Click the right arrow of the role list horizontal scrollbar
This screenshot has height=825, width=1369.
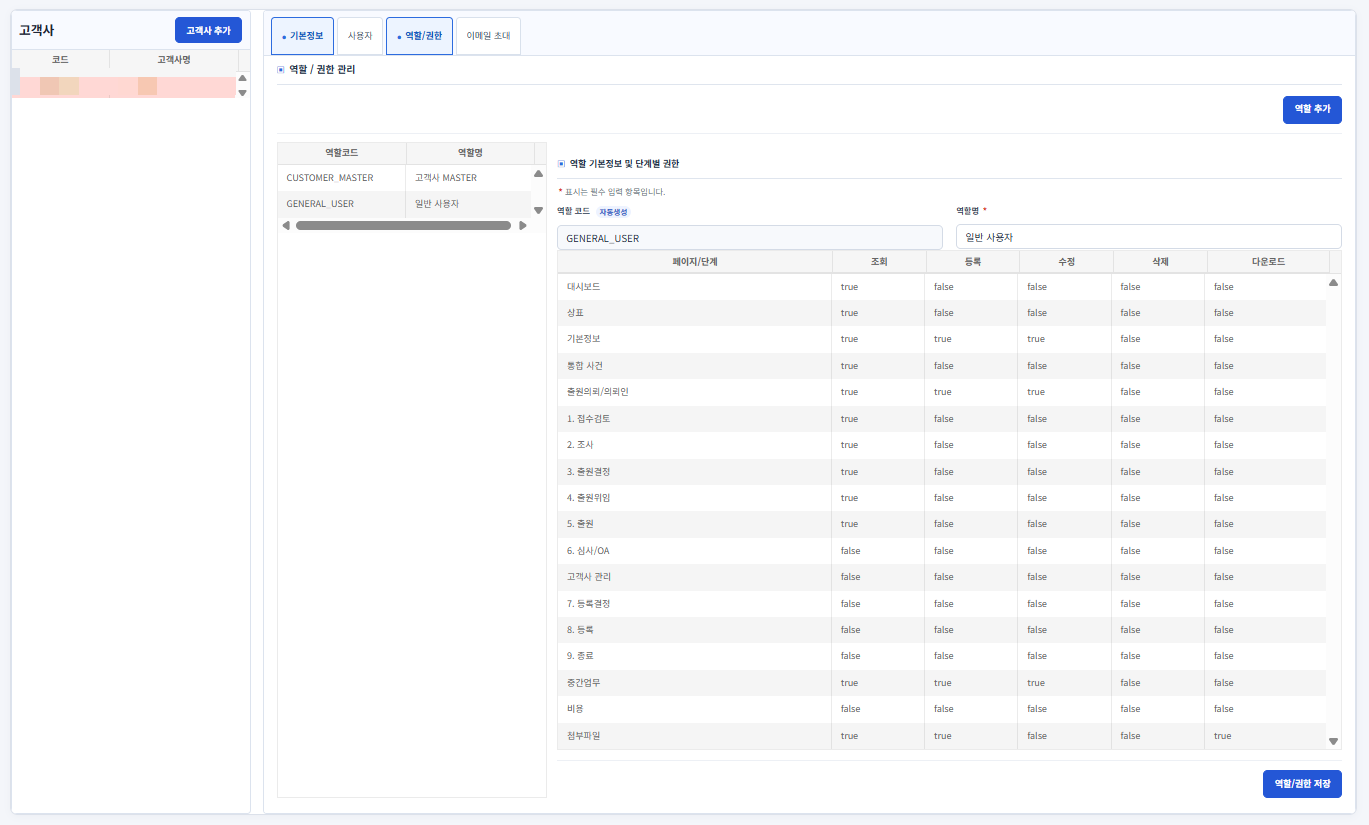click(x=523, y=225)
